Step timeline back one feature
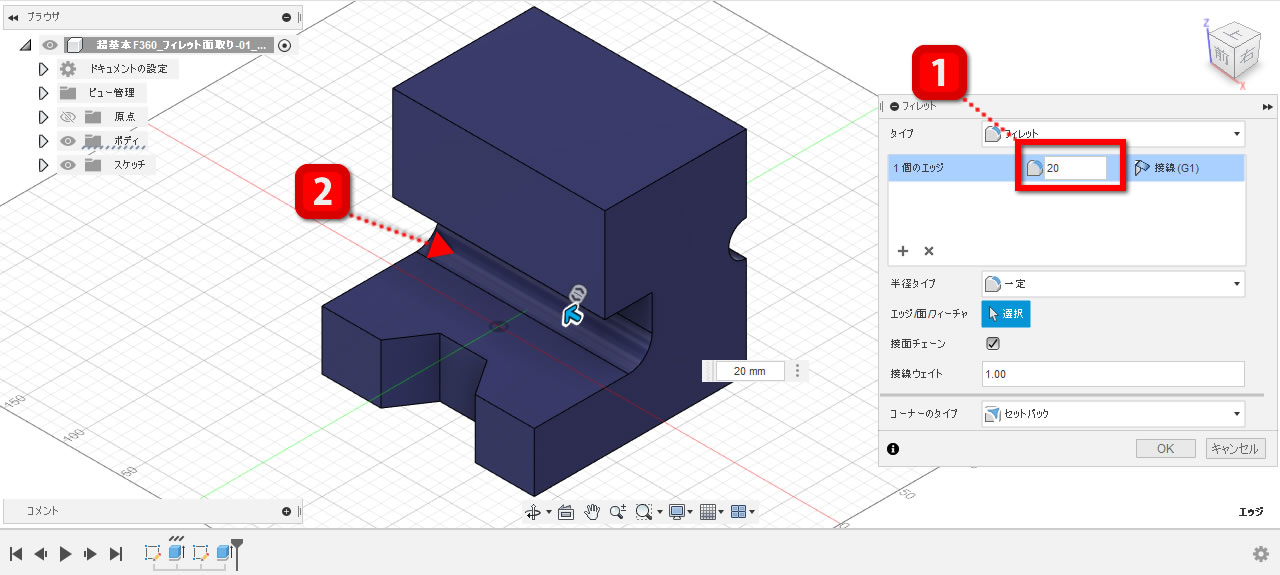Viewport: 1280px width, 575px height. pyautogui.click(x=41, y=553)
